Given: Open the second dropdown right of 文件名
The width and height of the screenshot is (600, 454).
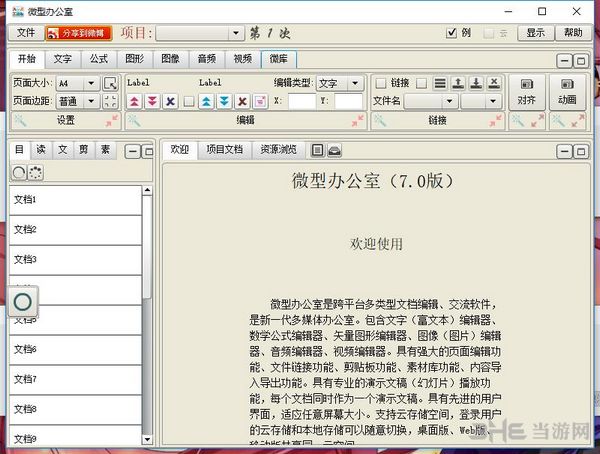Looking at the screenshot, I should pos(481,101).
